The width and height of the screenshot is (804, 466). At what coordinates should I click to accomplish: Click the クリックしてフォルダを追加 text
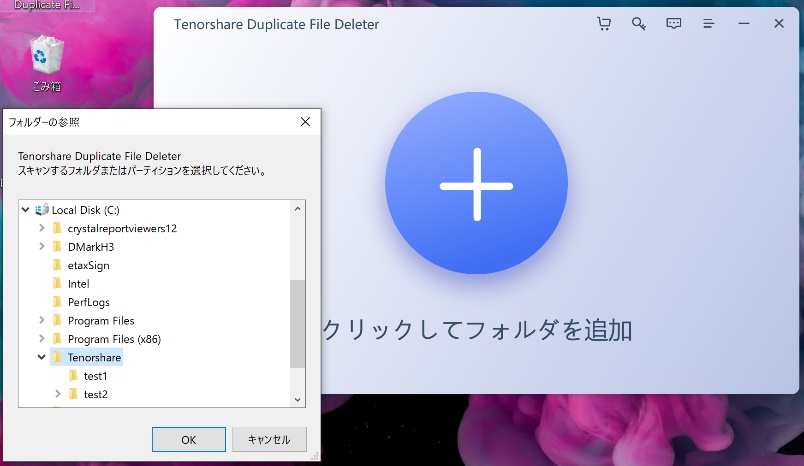(x=477, y=330)
